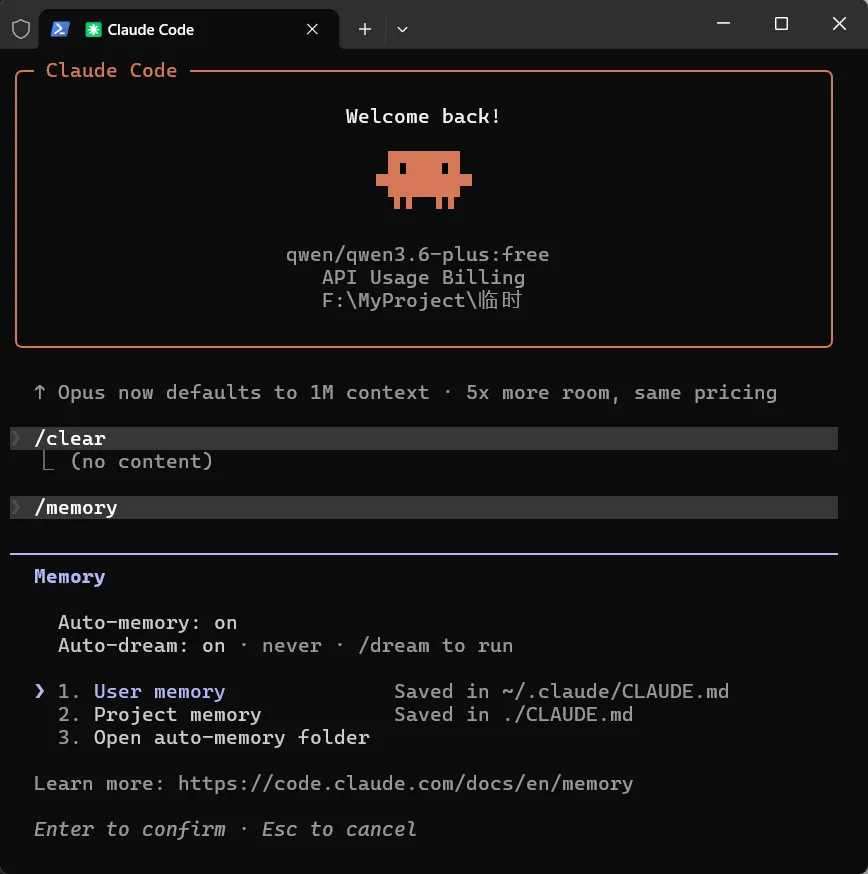This screenshot has height=874, width=868.
Task: Click the API Usage Billing line
Action: point(423,278)
